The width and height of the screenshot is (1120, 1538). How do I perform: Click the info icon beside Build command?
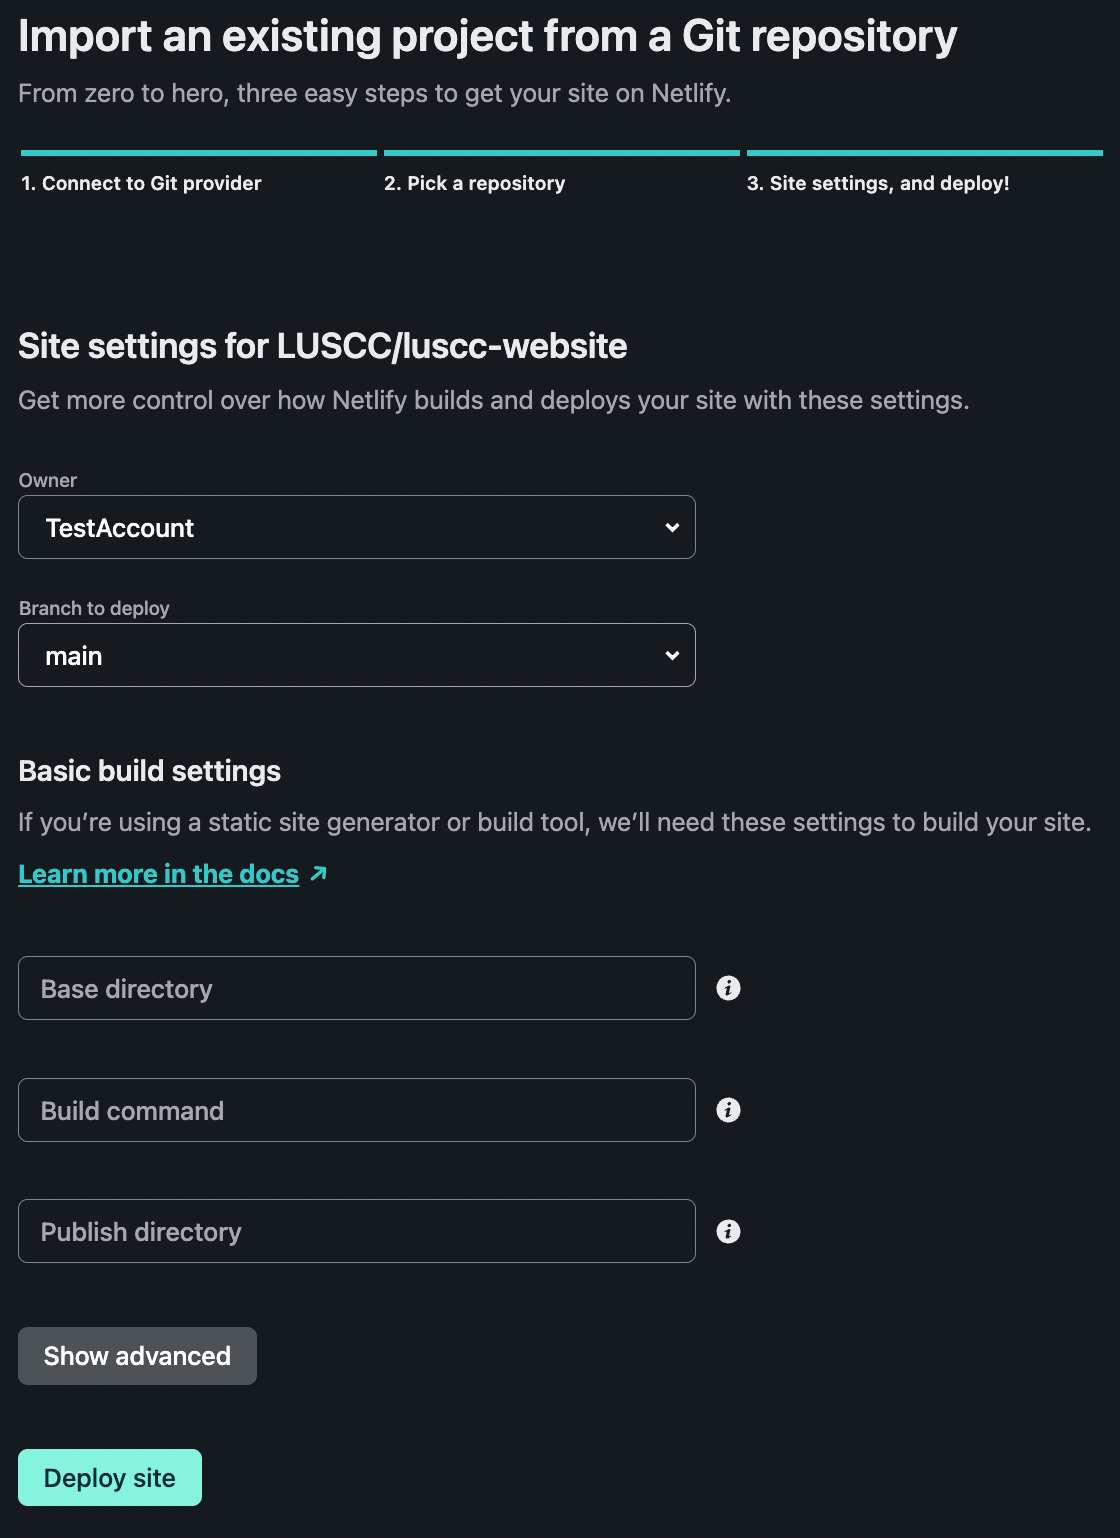(x=728, y=1110)
